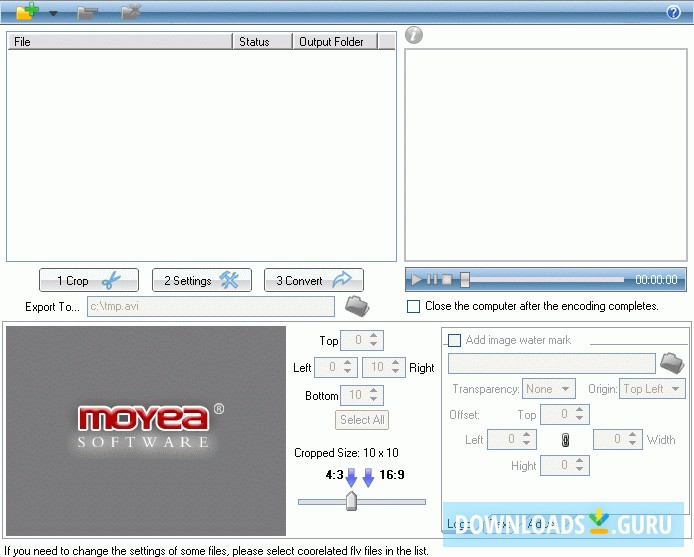Click the Cropped Size 10 x 10 text

[x=346, y=453]
